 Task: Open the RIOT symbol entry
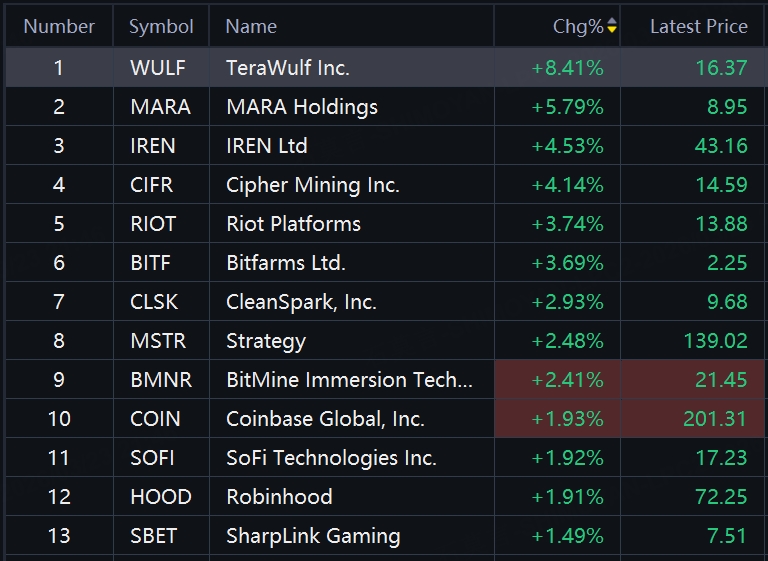[153, 224]
